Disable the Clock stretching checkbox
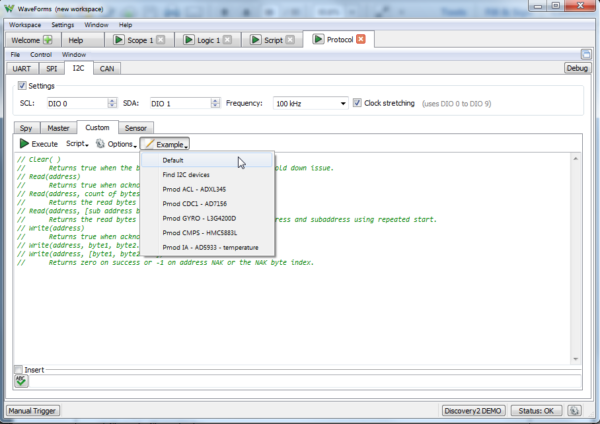Image resolution: width=600 pixels, height=424 pixels. [x=357, y=103]
